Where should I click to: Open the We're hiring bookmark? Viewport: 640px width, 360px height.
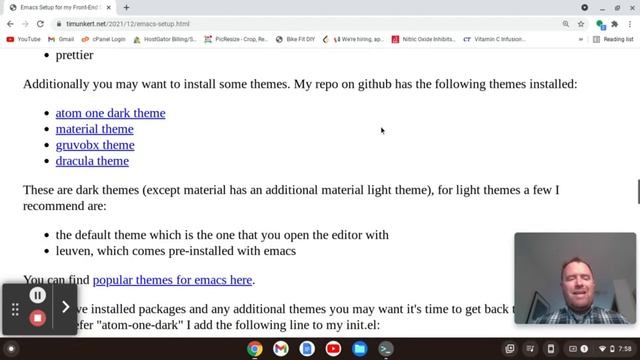(353, 39)
